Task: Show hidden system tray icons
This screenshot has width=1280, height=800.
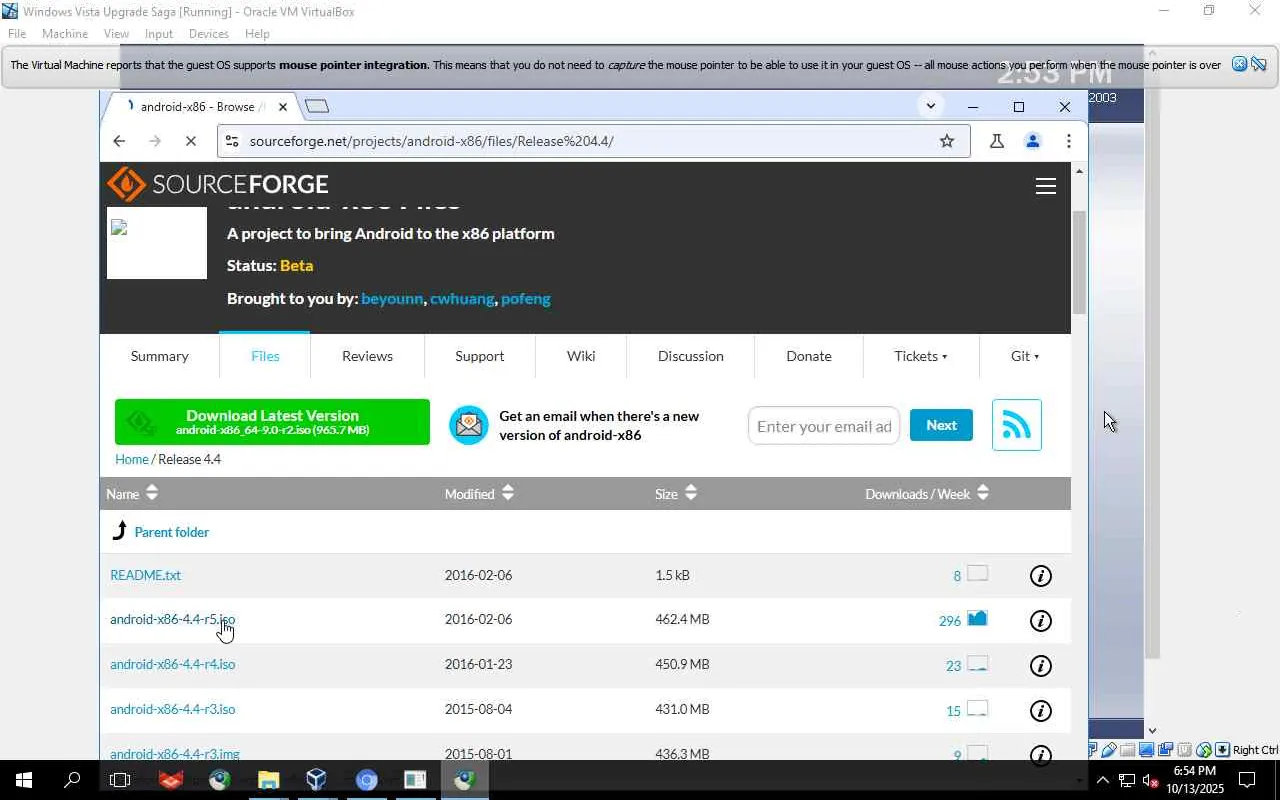Action: click(x=1103, y=780)
